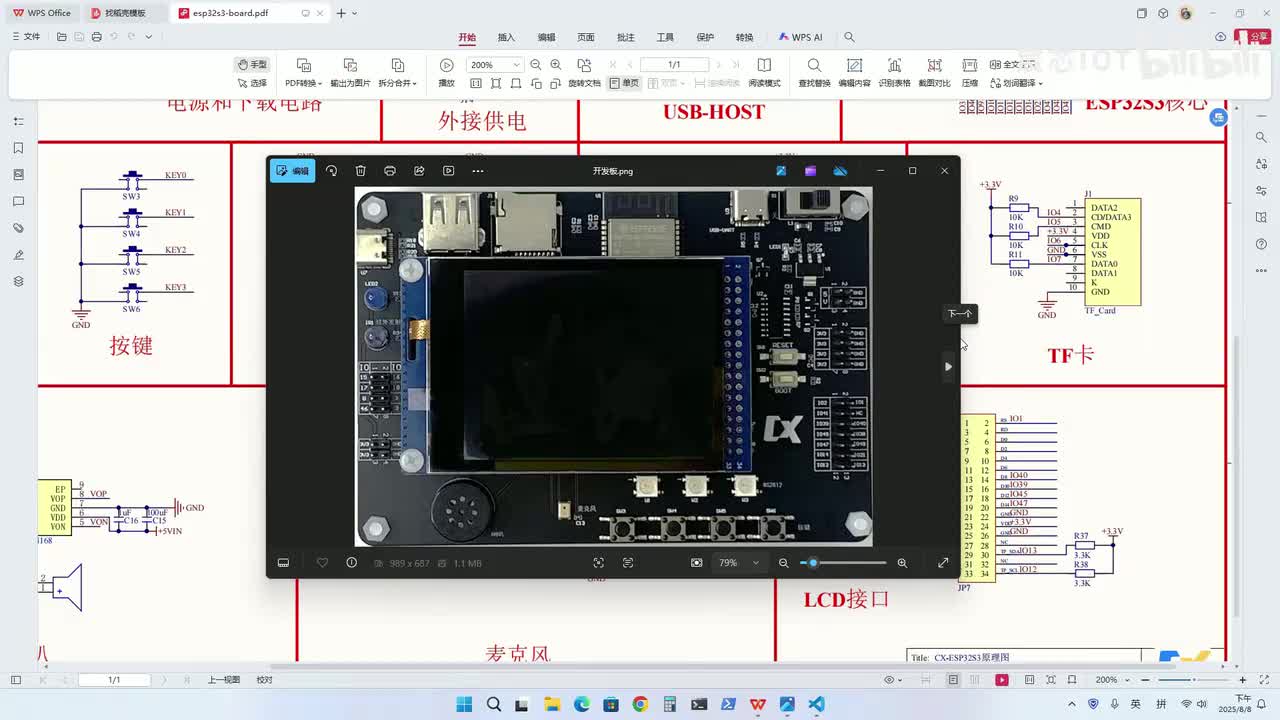Start slideshow in Photos viewer
The width and height of the screenshot is (1280, 720).
tap(448, 171)
